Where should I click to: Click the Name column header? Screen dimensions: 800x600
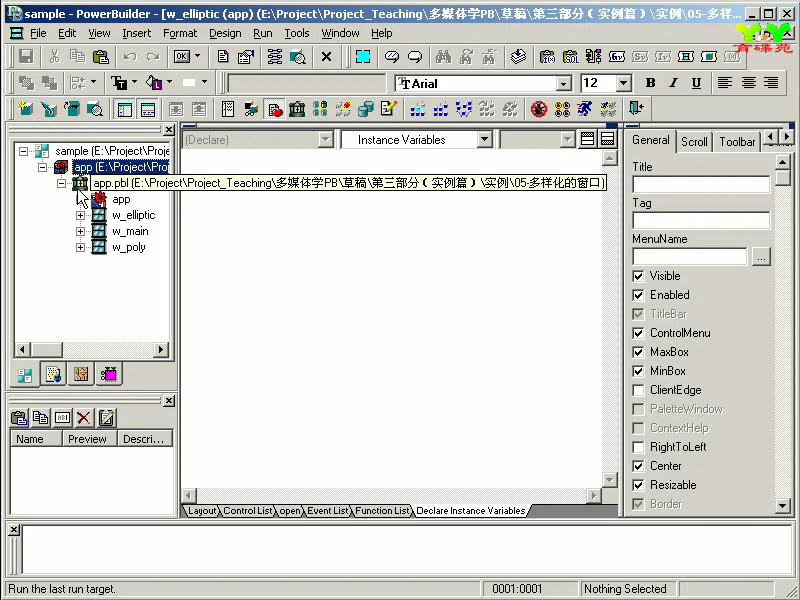(36, 439)
